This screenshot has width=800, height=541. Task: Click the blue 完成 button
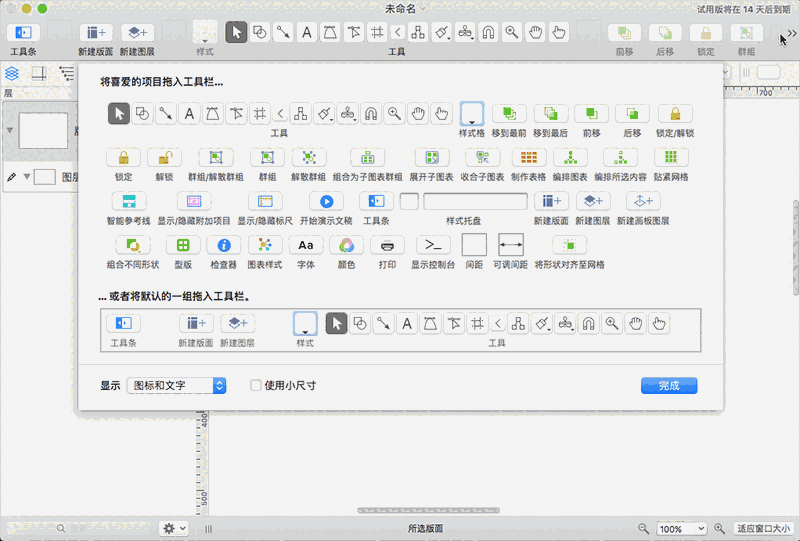pos(669,385)
